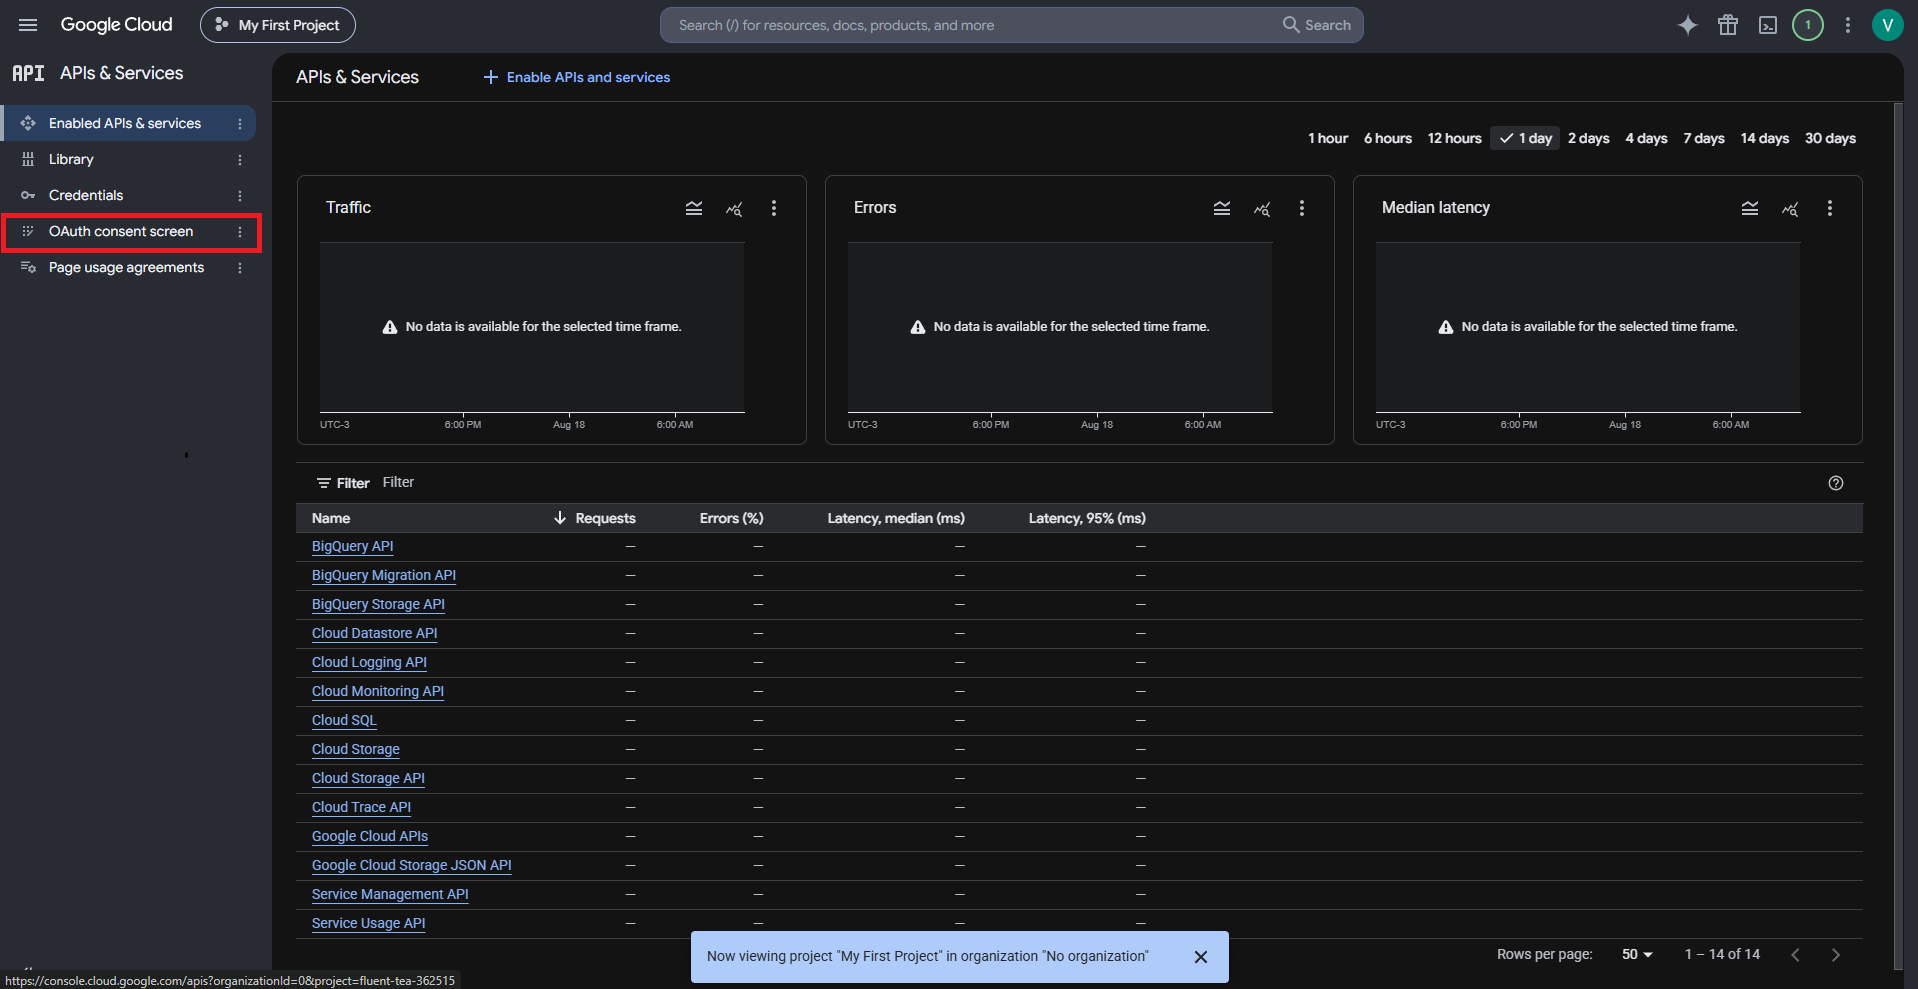
Task: Select the 30 days time range
Action: [x=1830, y=138]
